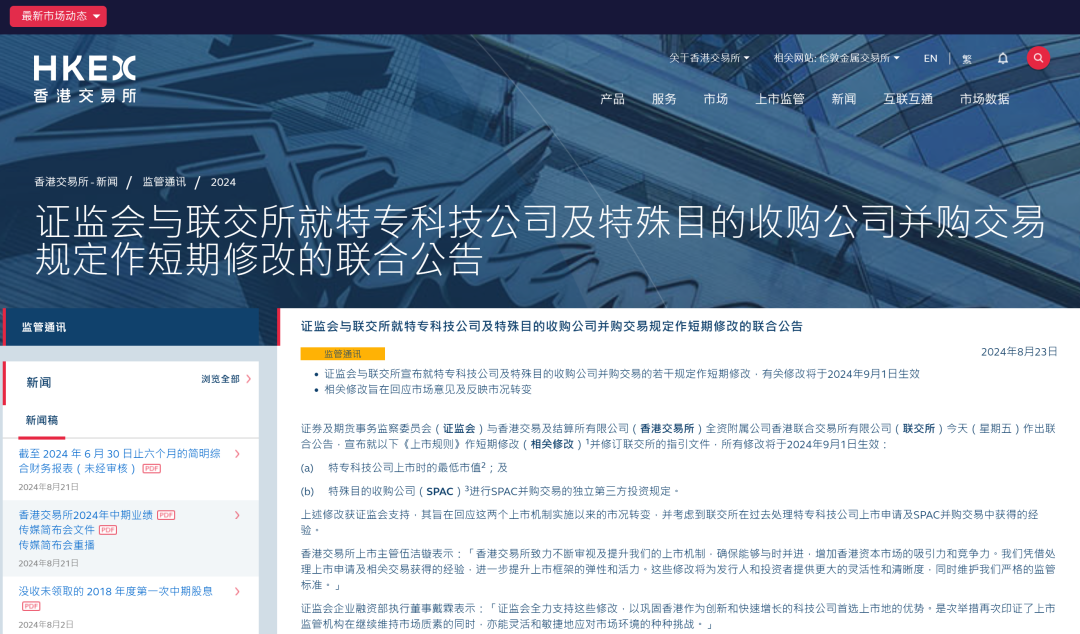This screenshot has width=1080, height=634.
Task: Select the 新闻稿 tab
Action: [x=42, y=420]
